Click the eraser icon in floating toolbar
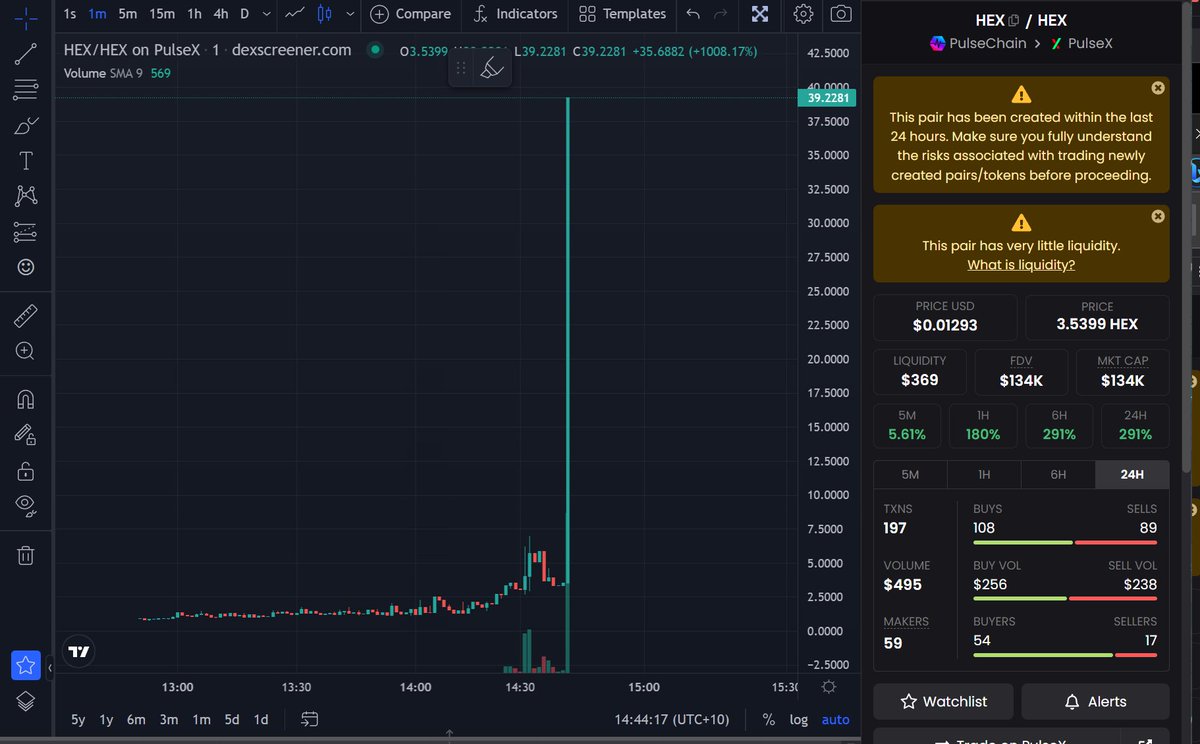 [x=491, y=68]
